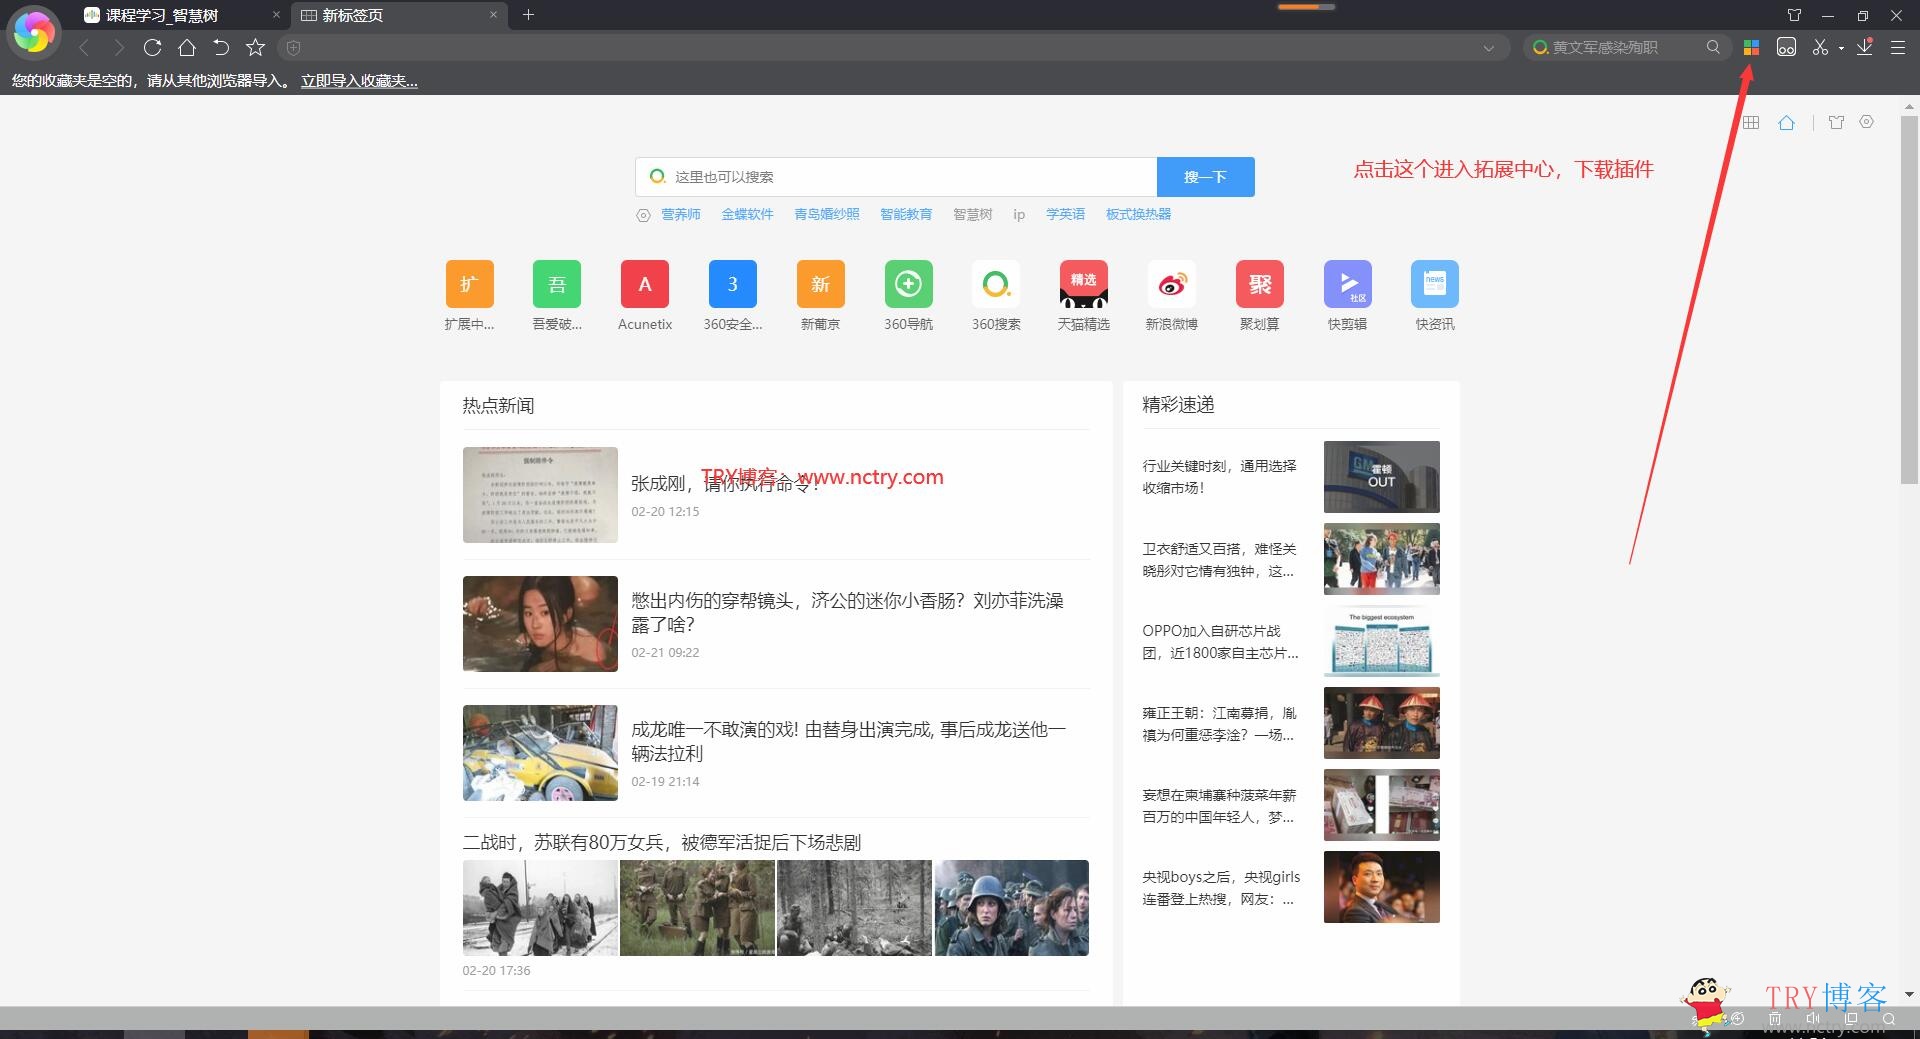This screenshot has height=1039, width=1920.
Task: Open new tab page settings gear
Action: [x=1867, y=122]
